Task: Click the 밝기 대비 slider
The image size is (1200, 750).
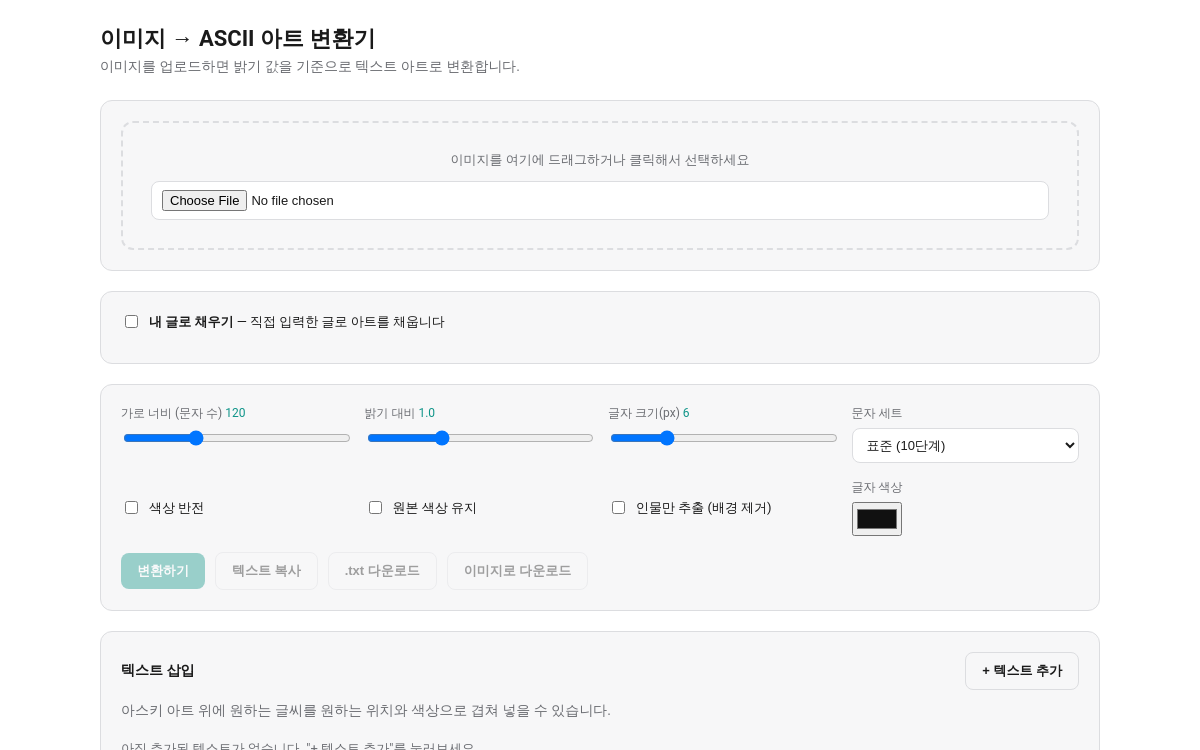Action: coord(480,438)
